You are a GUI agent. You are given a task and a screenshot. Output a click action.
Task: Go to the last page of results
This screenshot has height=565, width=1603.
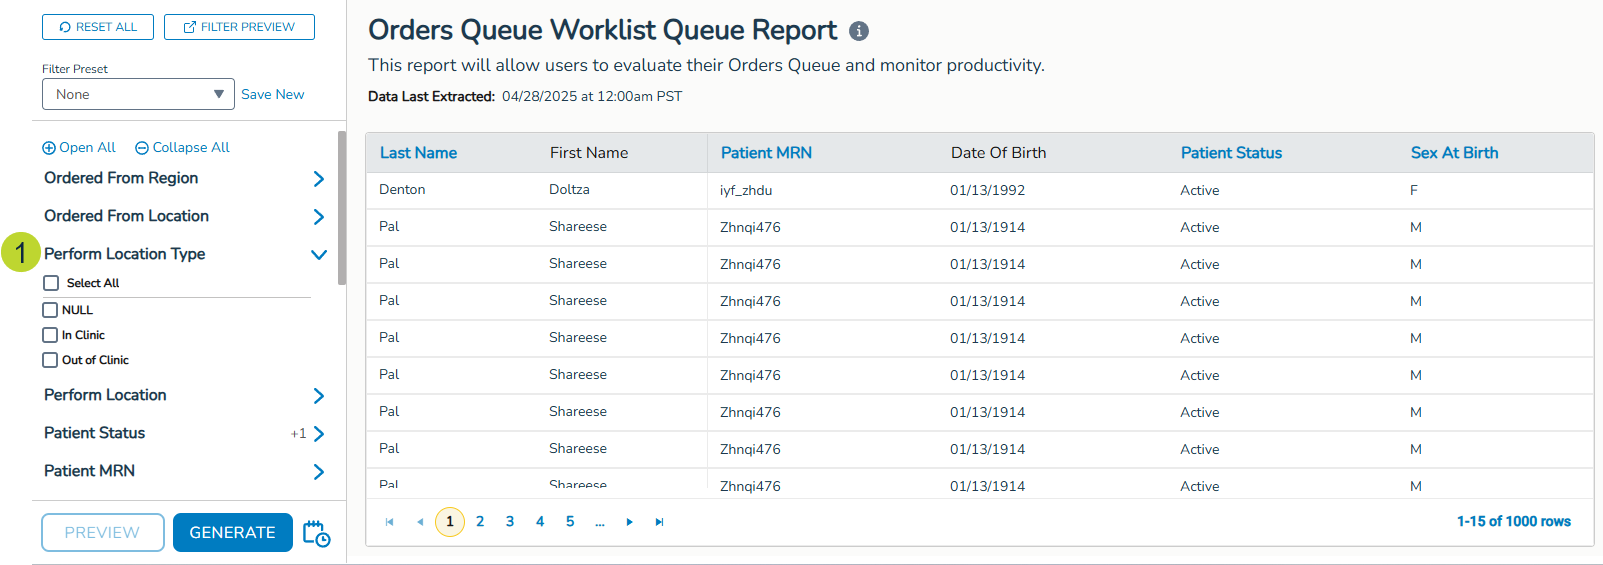point(659,522)
